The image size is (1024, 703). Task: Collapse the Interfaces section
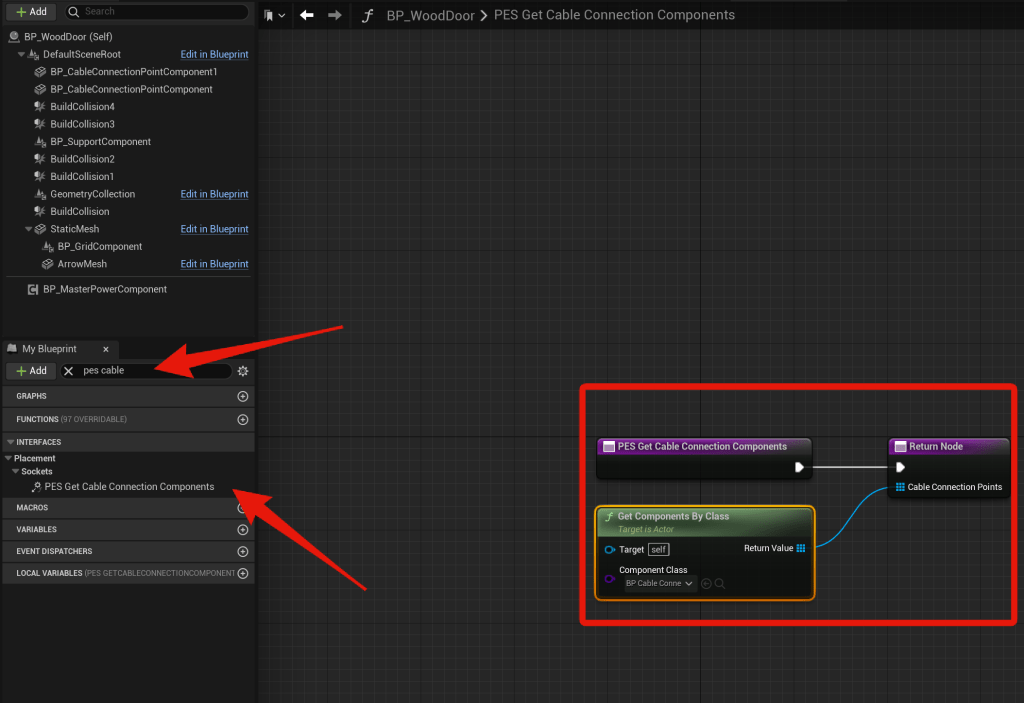tap(10, 442)
